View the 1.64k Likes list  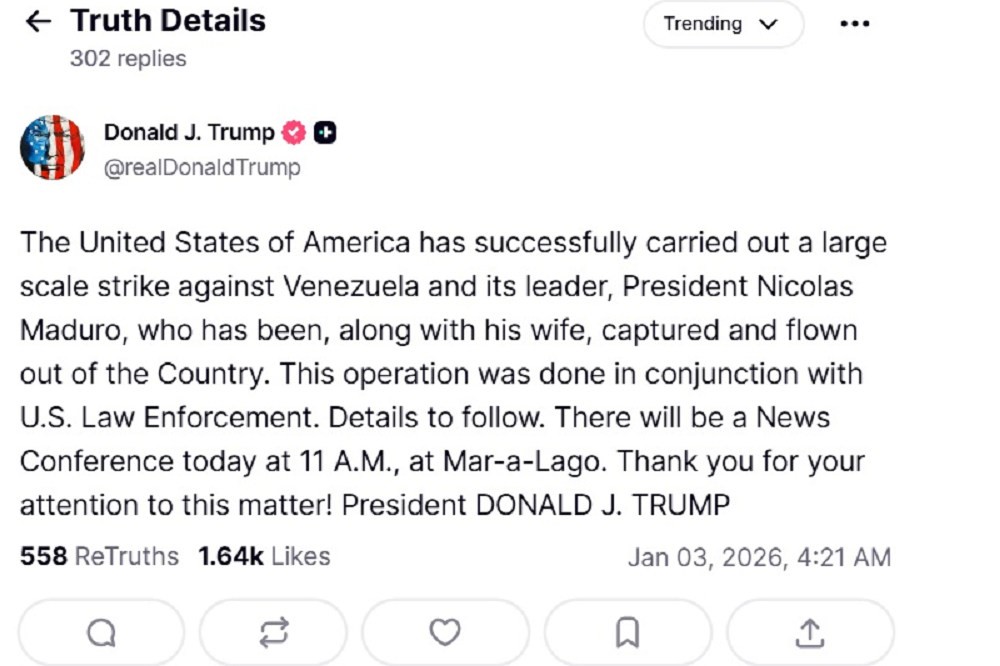(264, 557)
